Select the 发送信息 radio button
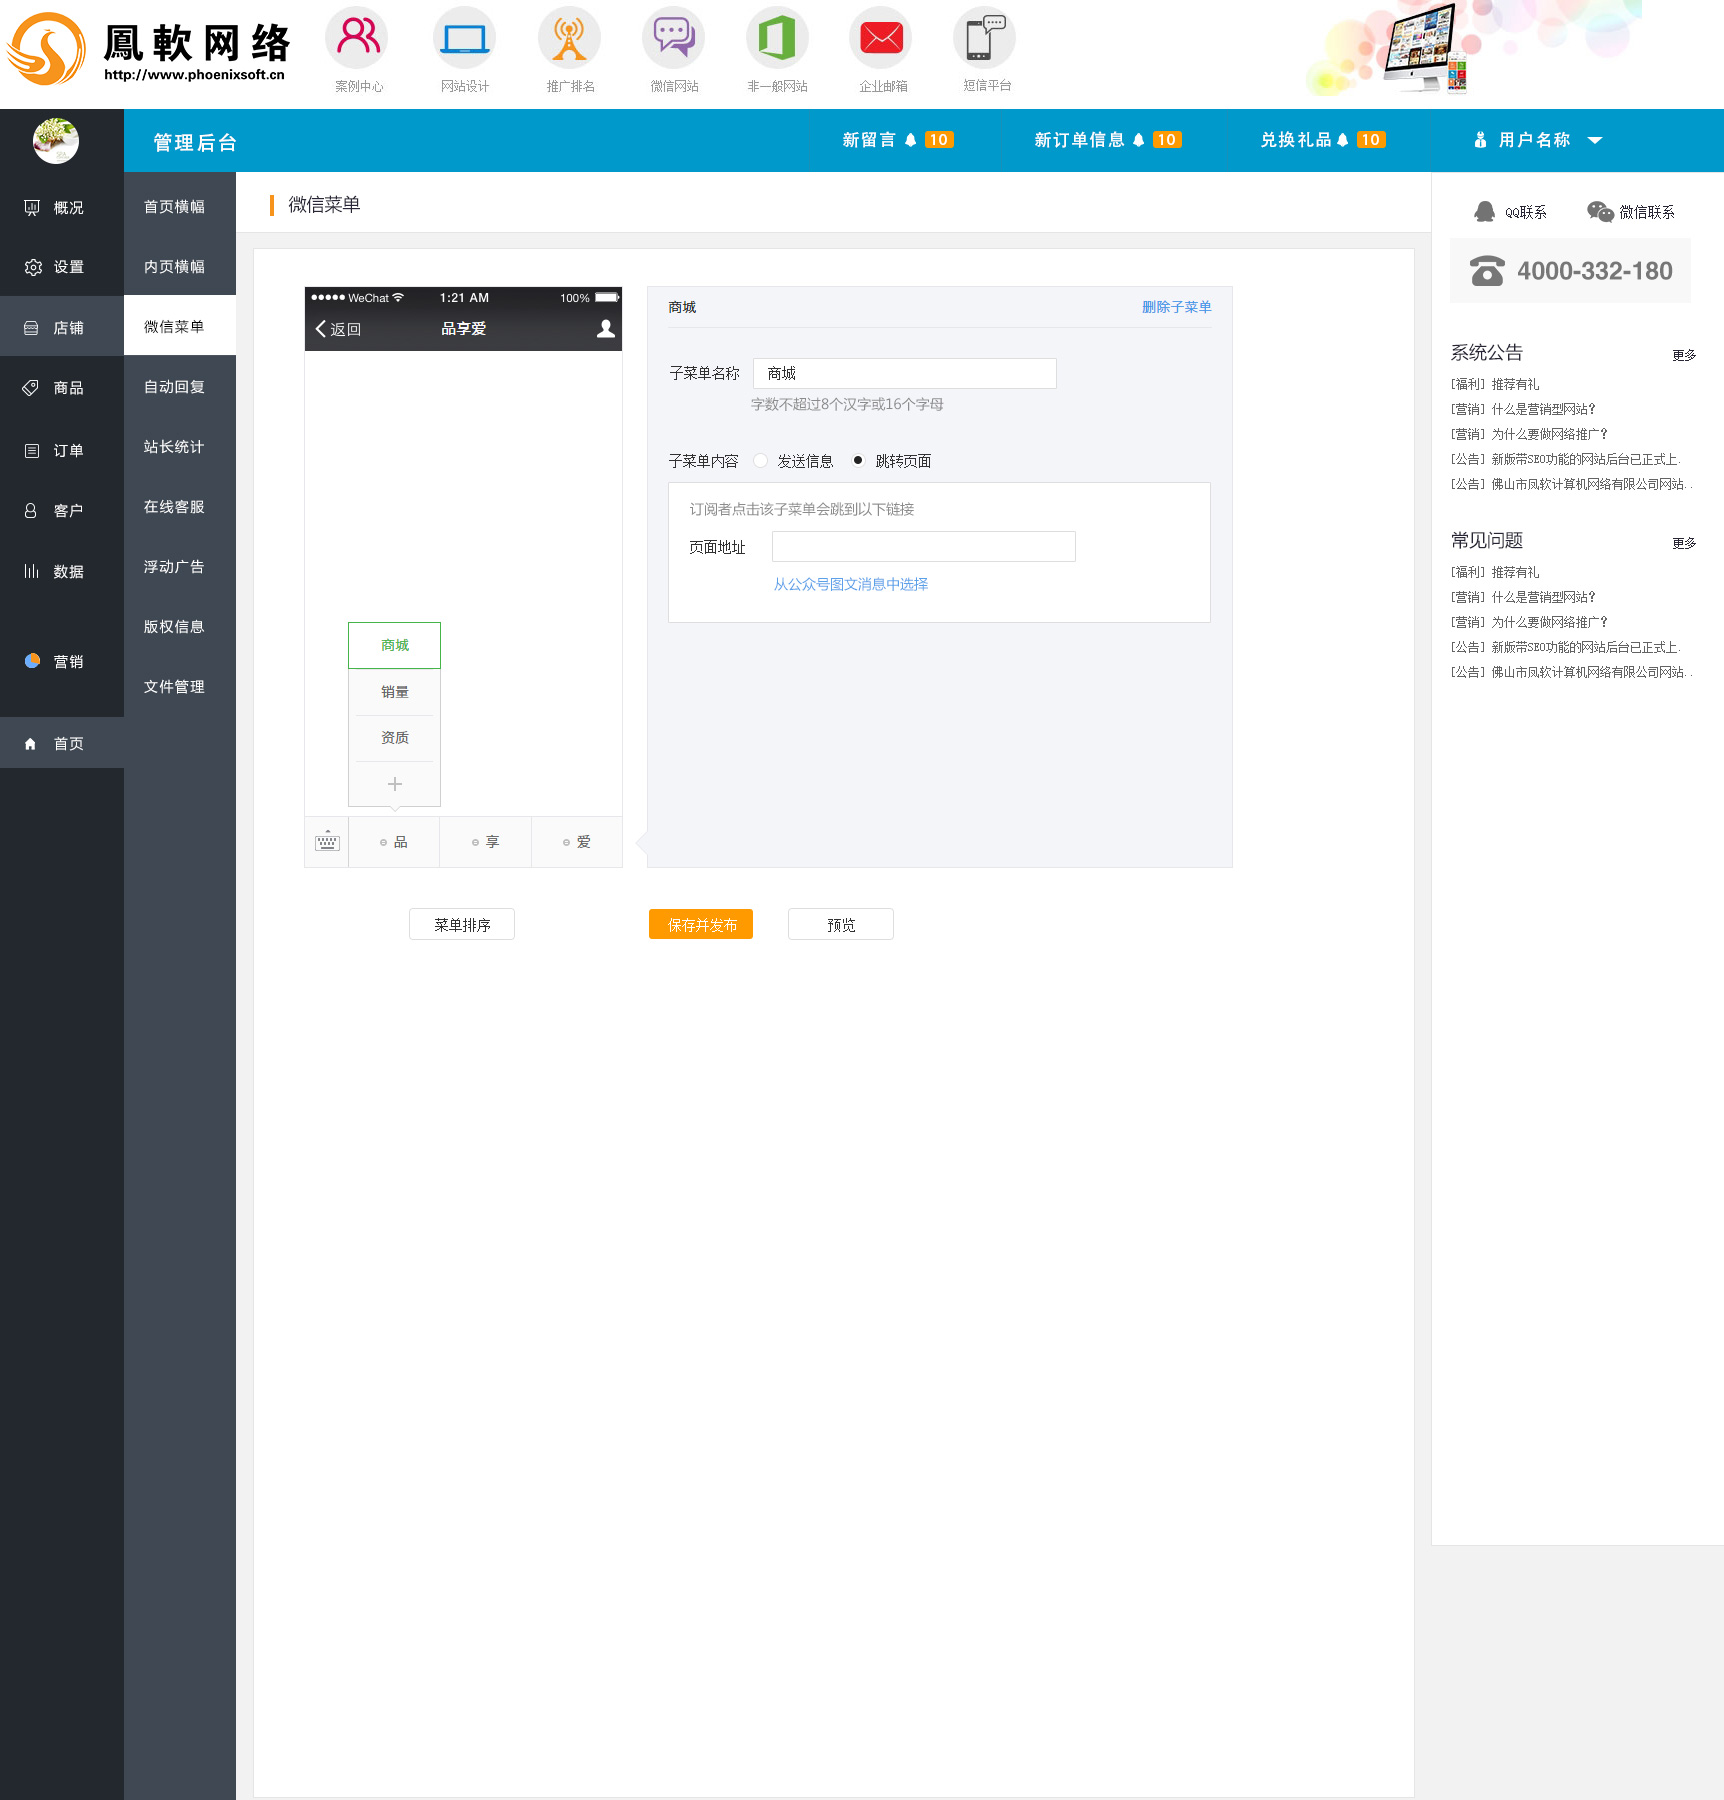The height and width of the screenshot is (1800, 1724). tap(761, 461)
